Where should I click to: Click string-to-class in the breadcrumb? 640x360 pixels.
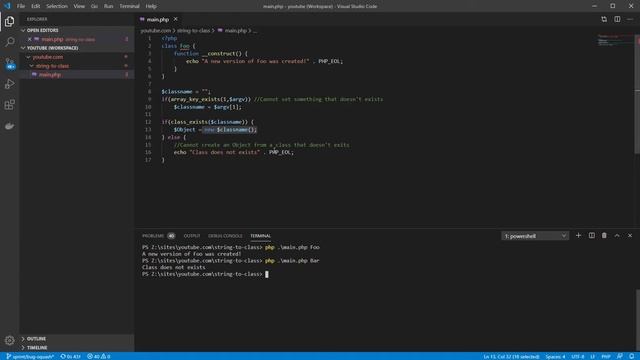point(193,31)
